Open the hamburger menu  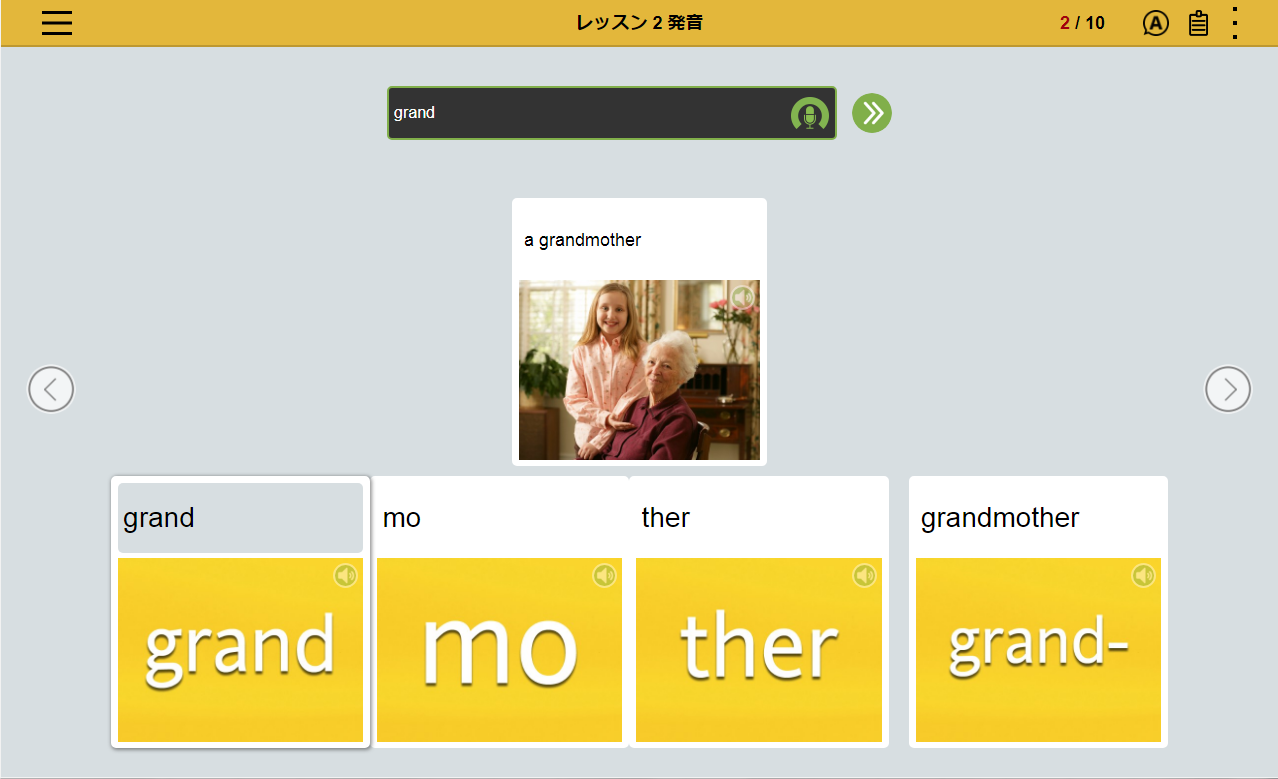pyautogui.click(x=57, y=22)
